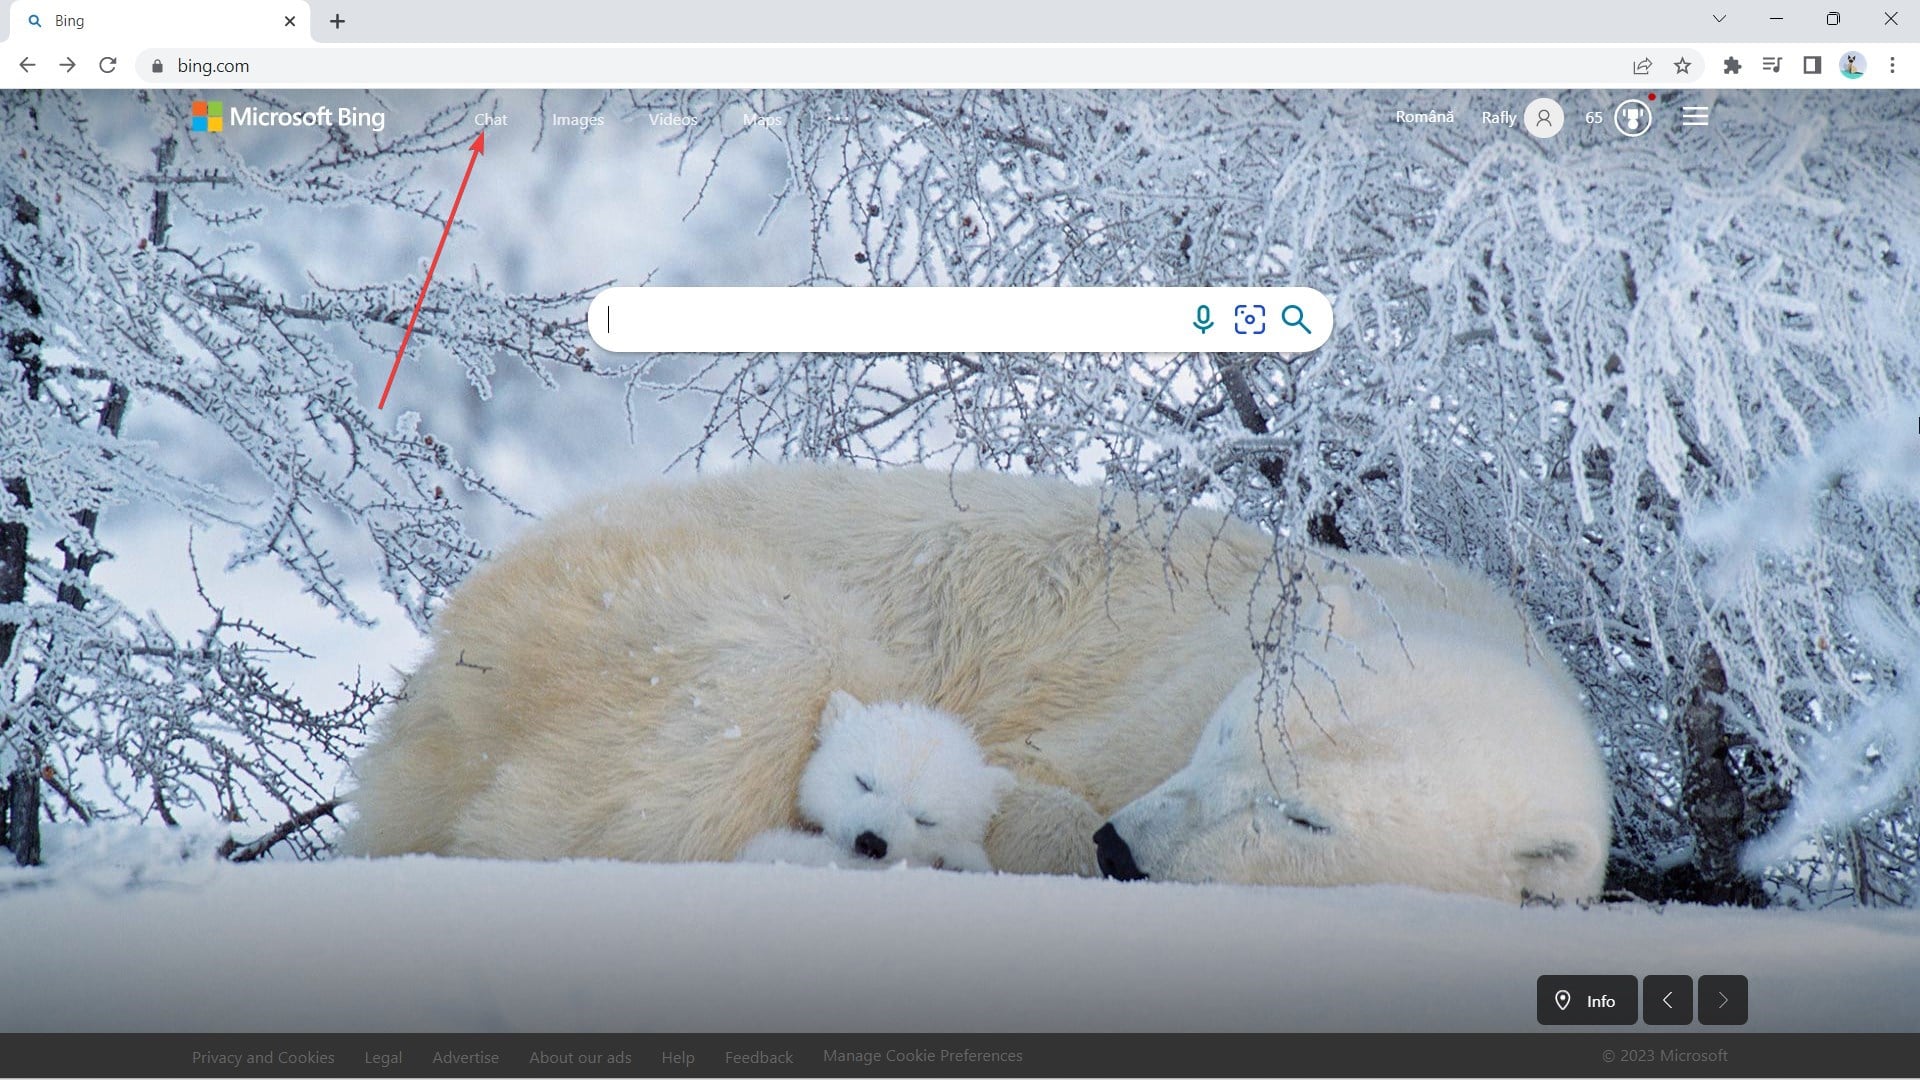Toggle the browser side panel
The height and width of the screenshot is (1080, 1920).
click(1812, 66)
